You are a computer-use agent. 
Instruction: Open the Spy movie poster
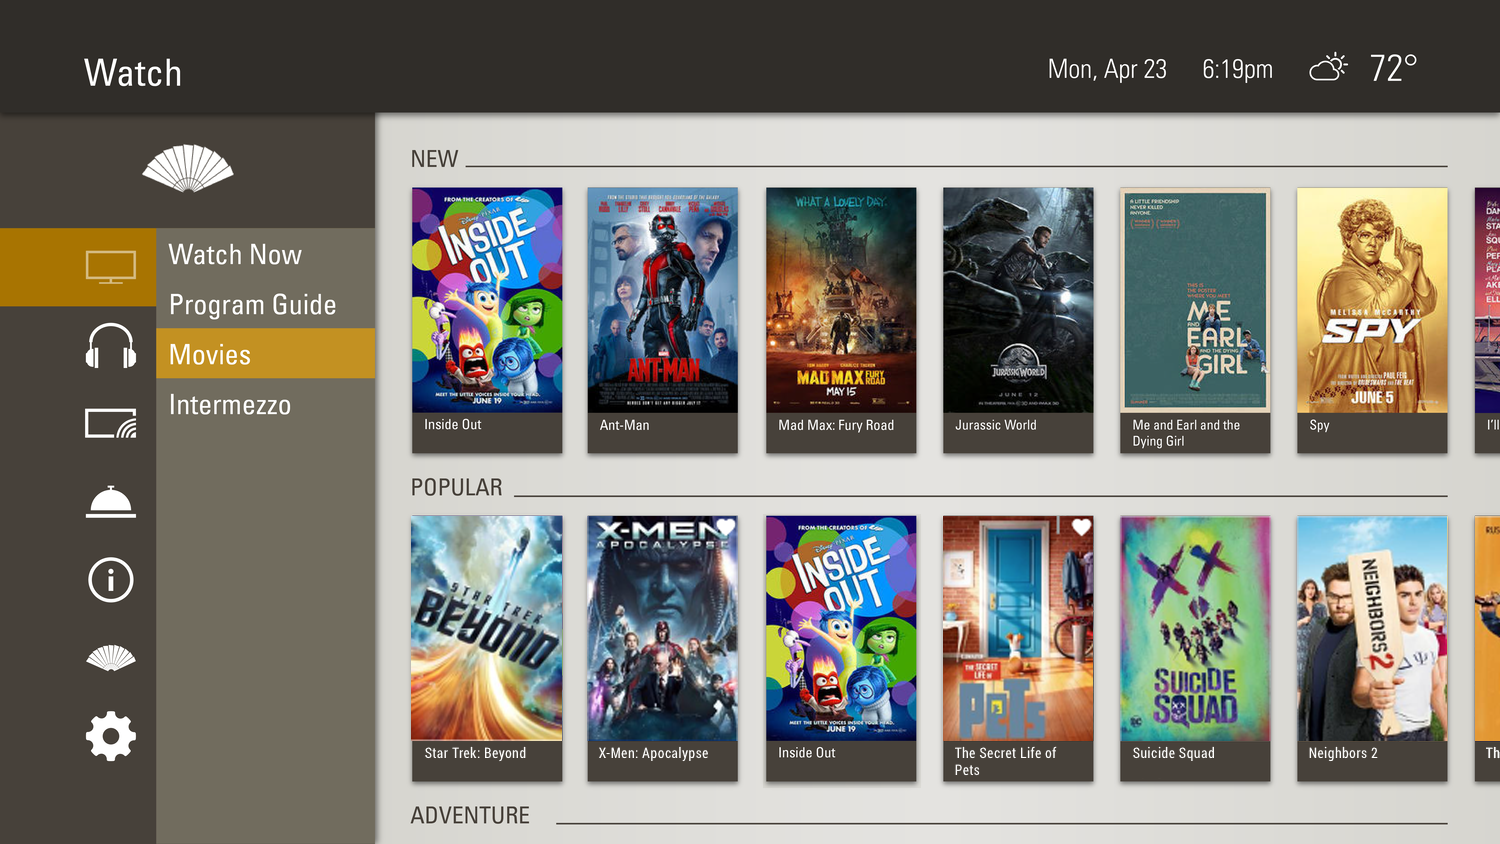(1372, 300)
